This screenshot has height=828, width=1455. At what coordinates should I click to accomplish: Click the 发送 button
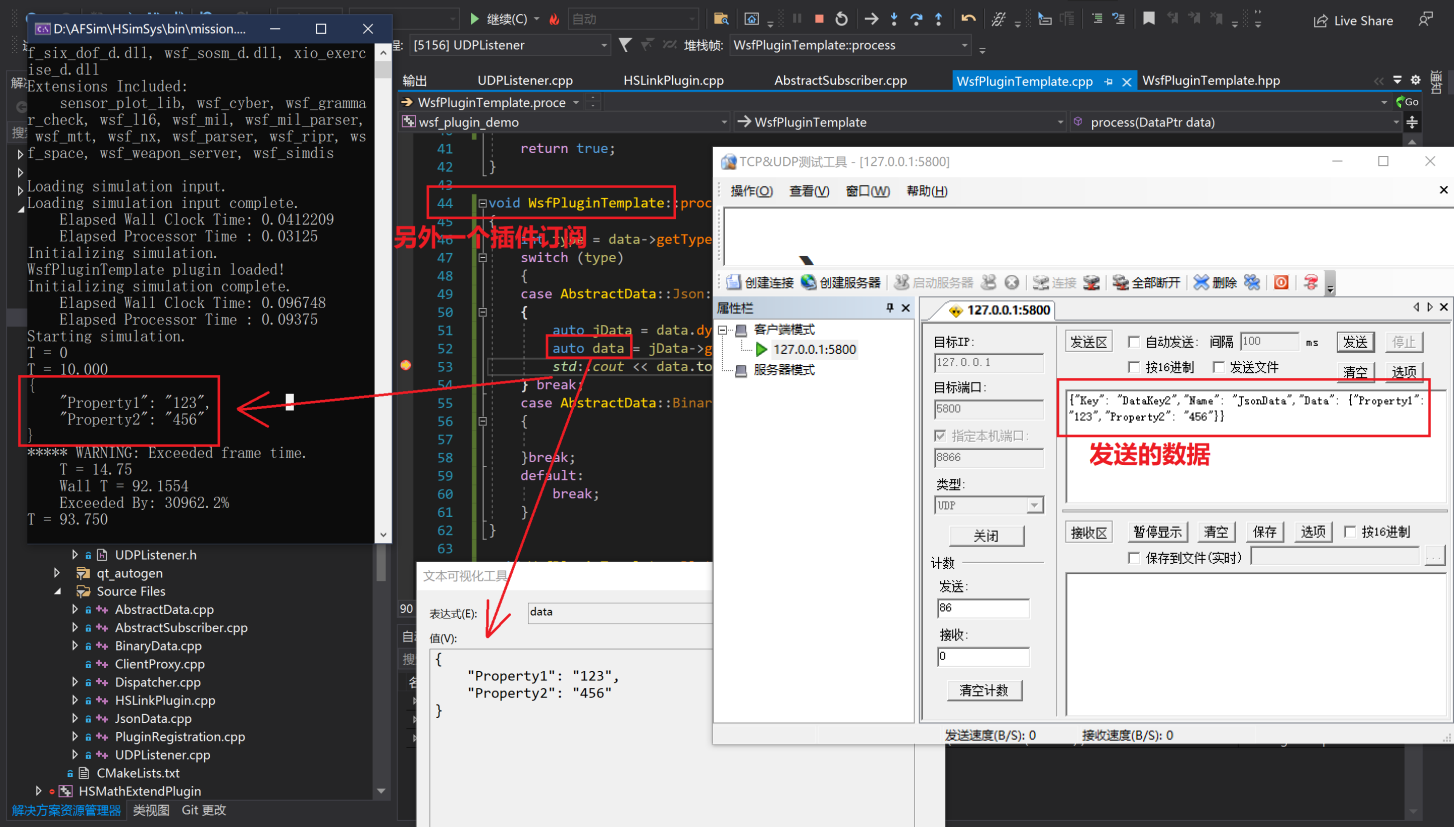[1355, 342]
